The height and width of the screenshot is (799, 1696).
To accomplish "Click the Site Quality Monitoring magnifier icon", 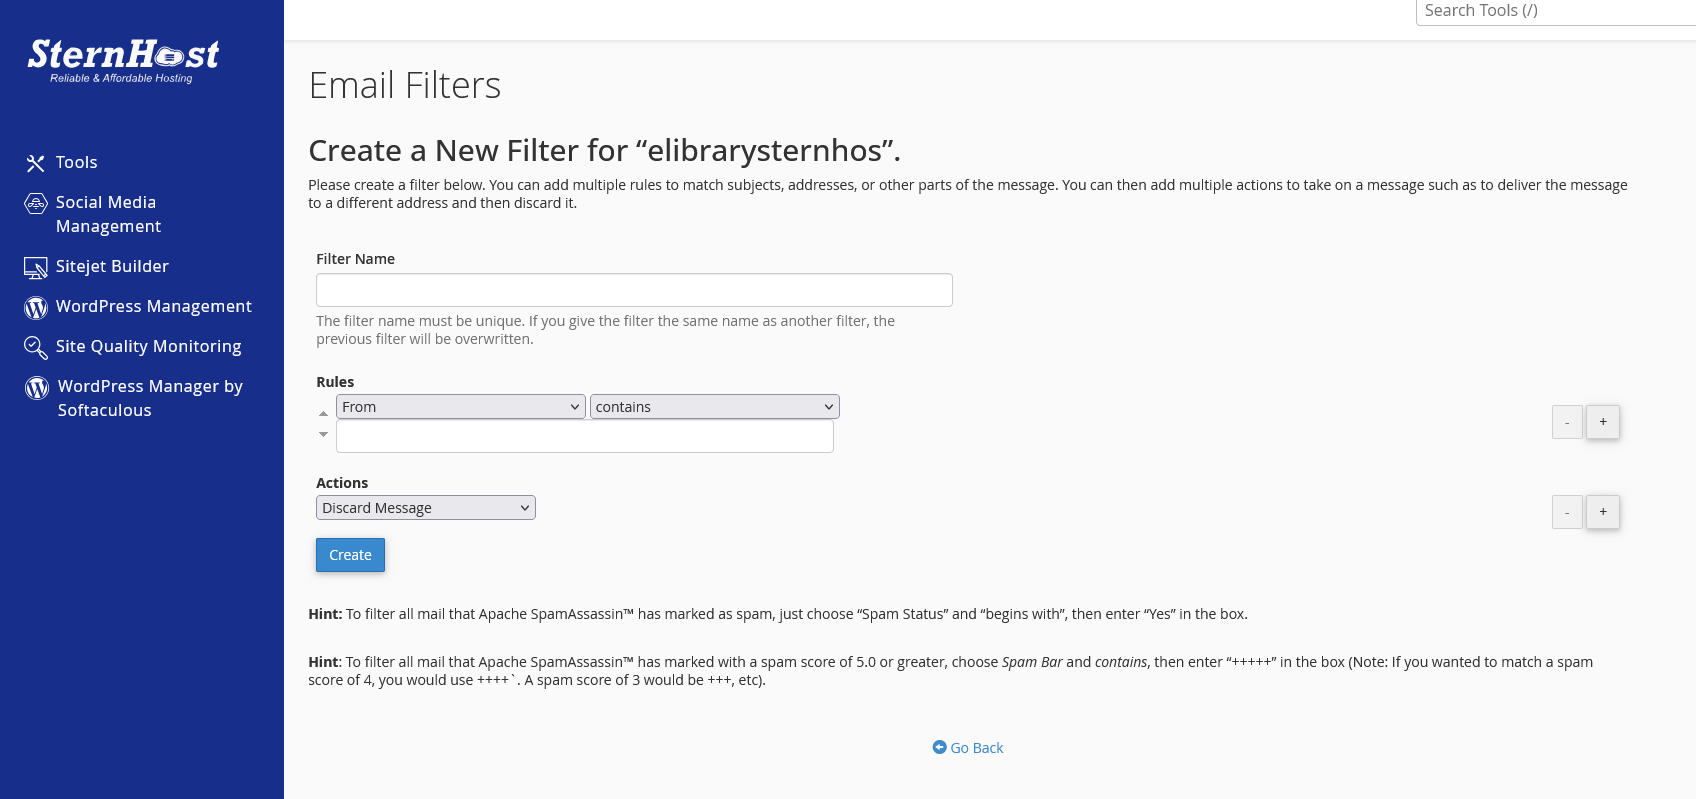I will click(36, 348).
